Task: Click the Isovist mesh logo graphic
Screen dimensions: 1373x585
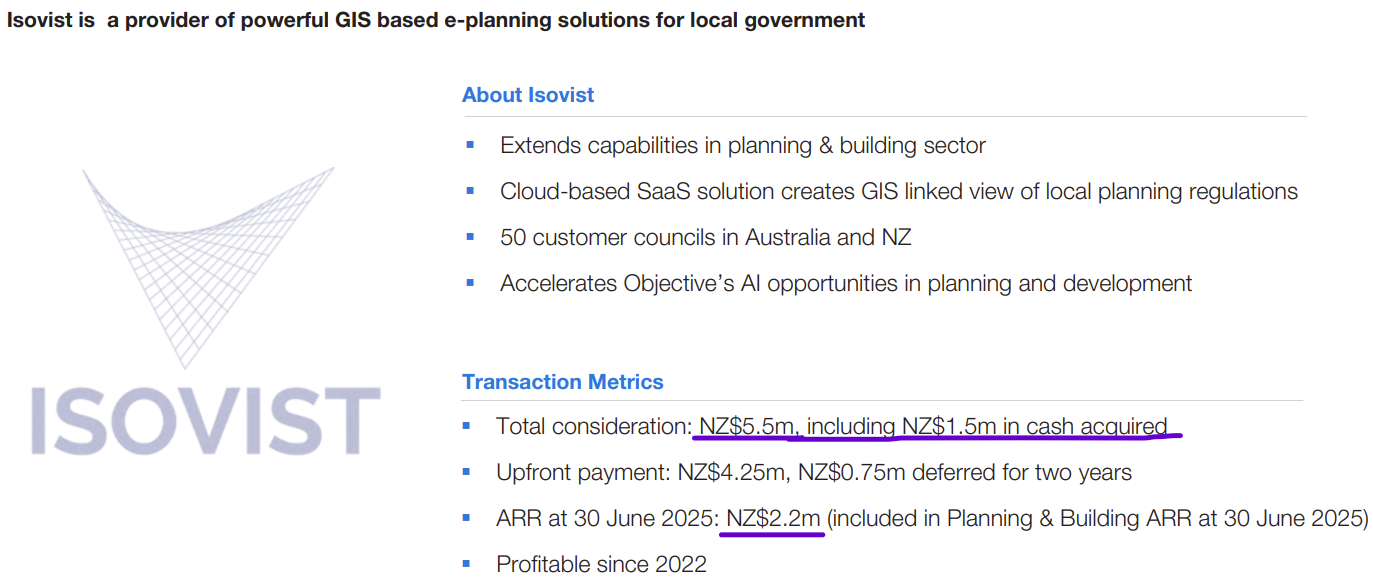Action: tap(207, 260)
